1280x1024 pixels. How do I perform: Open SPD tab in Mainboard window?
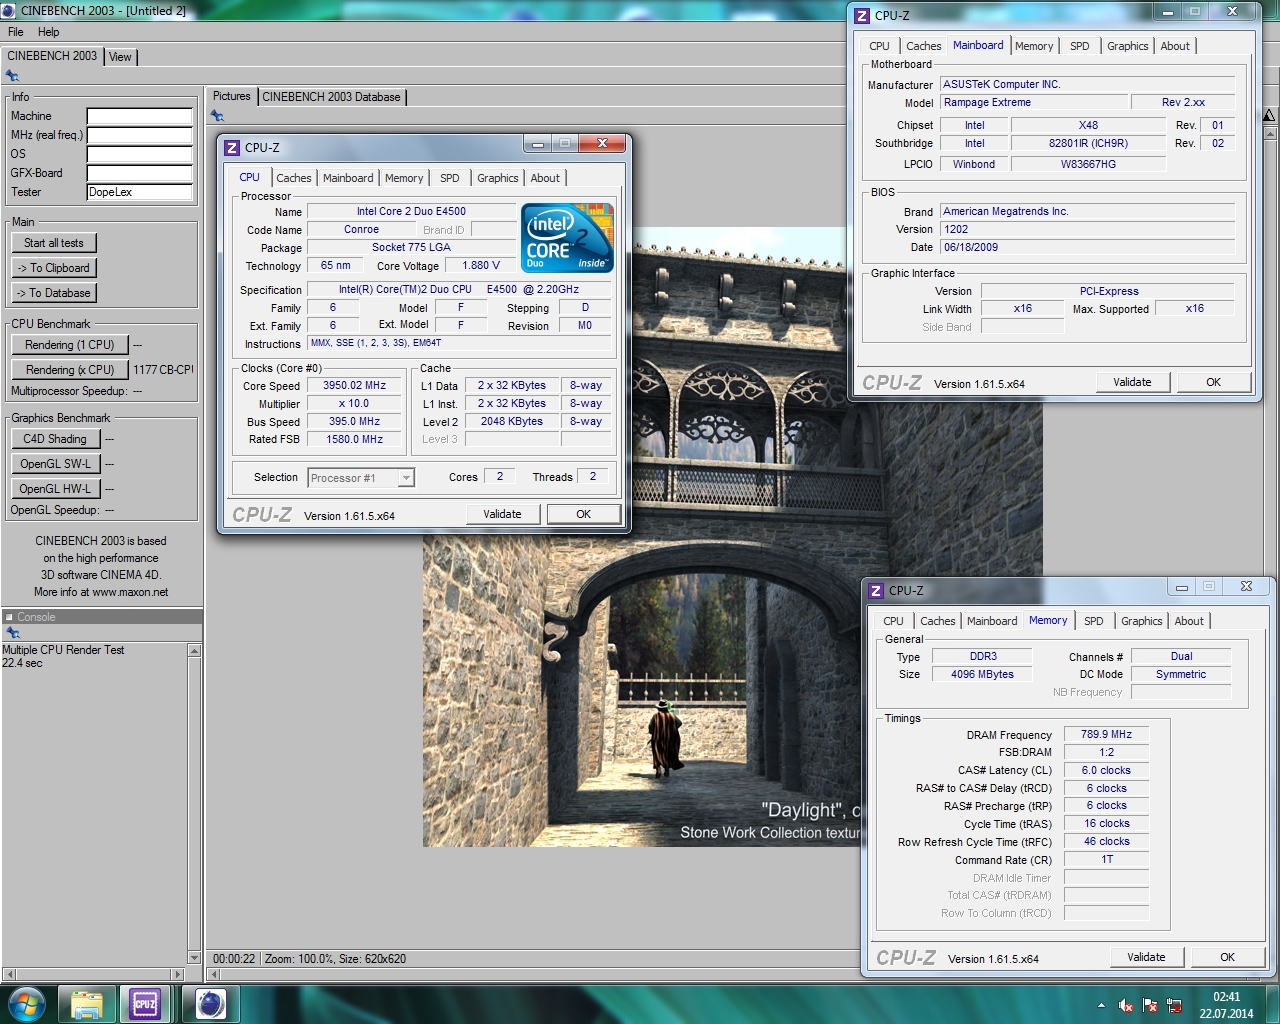1080,46
